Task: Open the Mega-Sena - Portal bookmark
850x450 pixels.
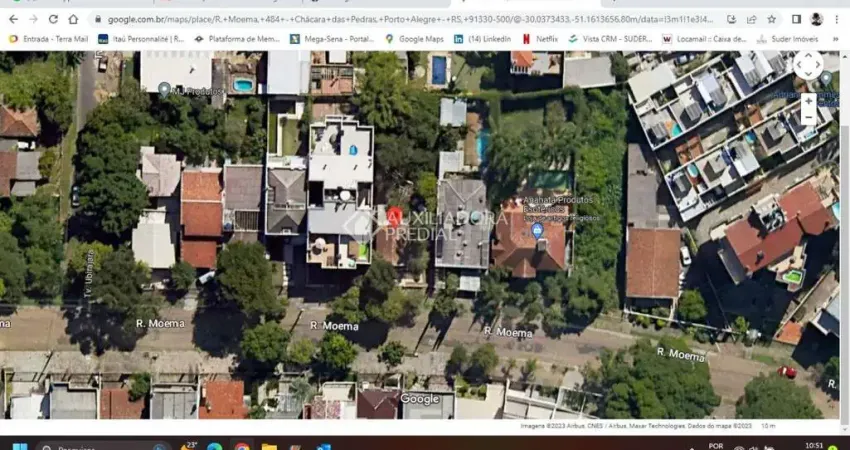Action: tap(332, 39)
